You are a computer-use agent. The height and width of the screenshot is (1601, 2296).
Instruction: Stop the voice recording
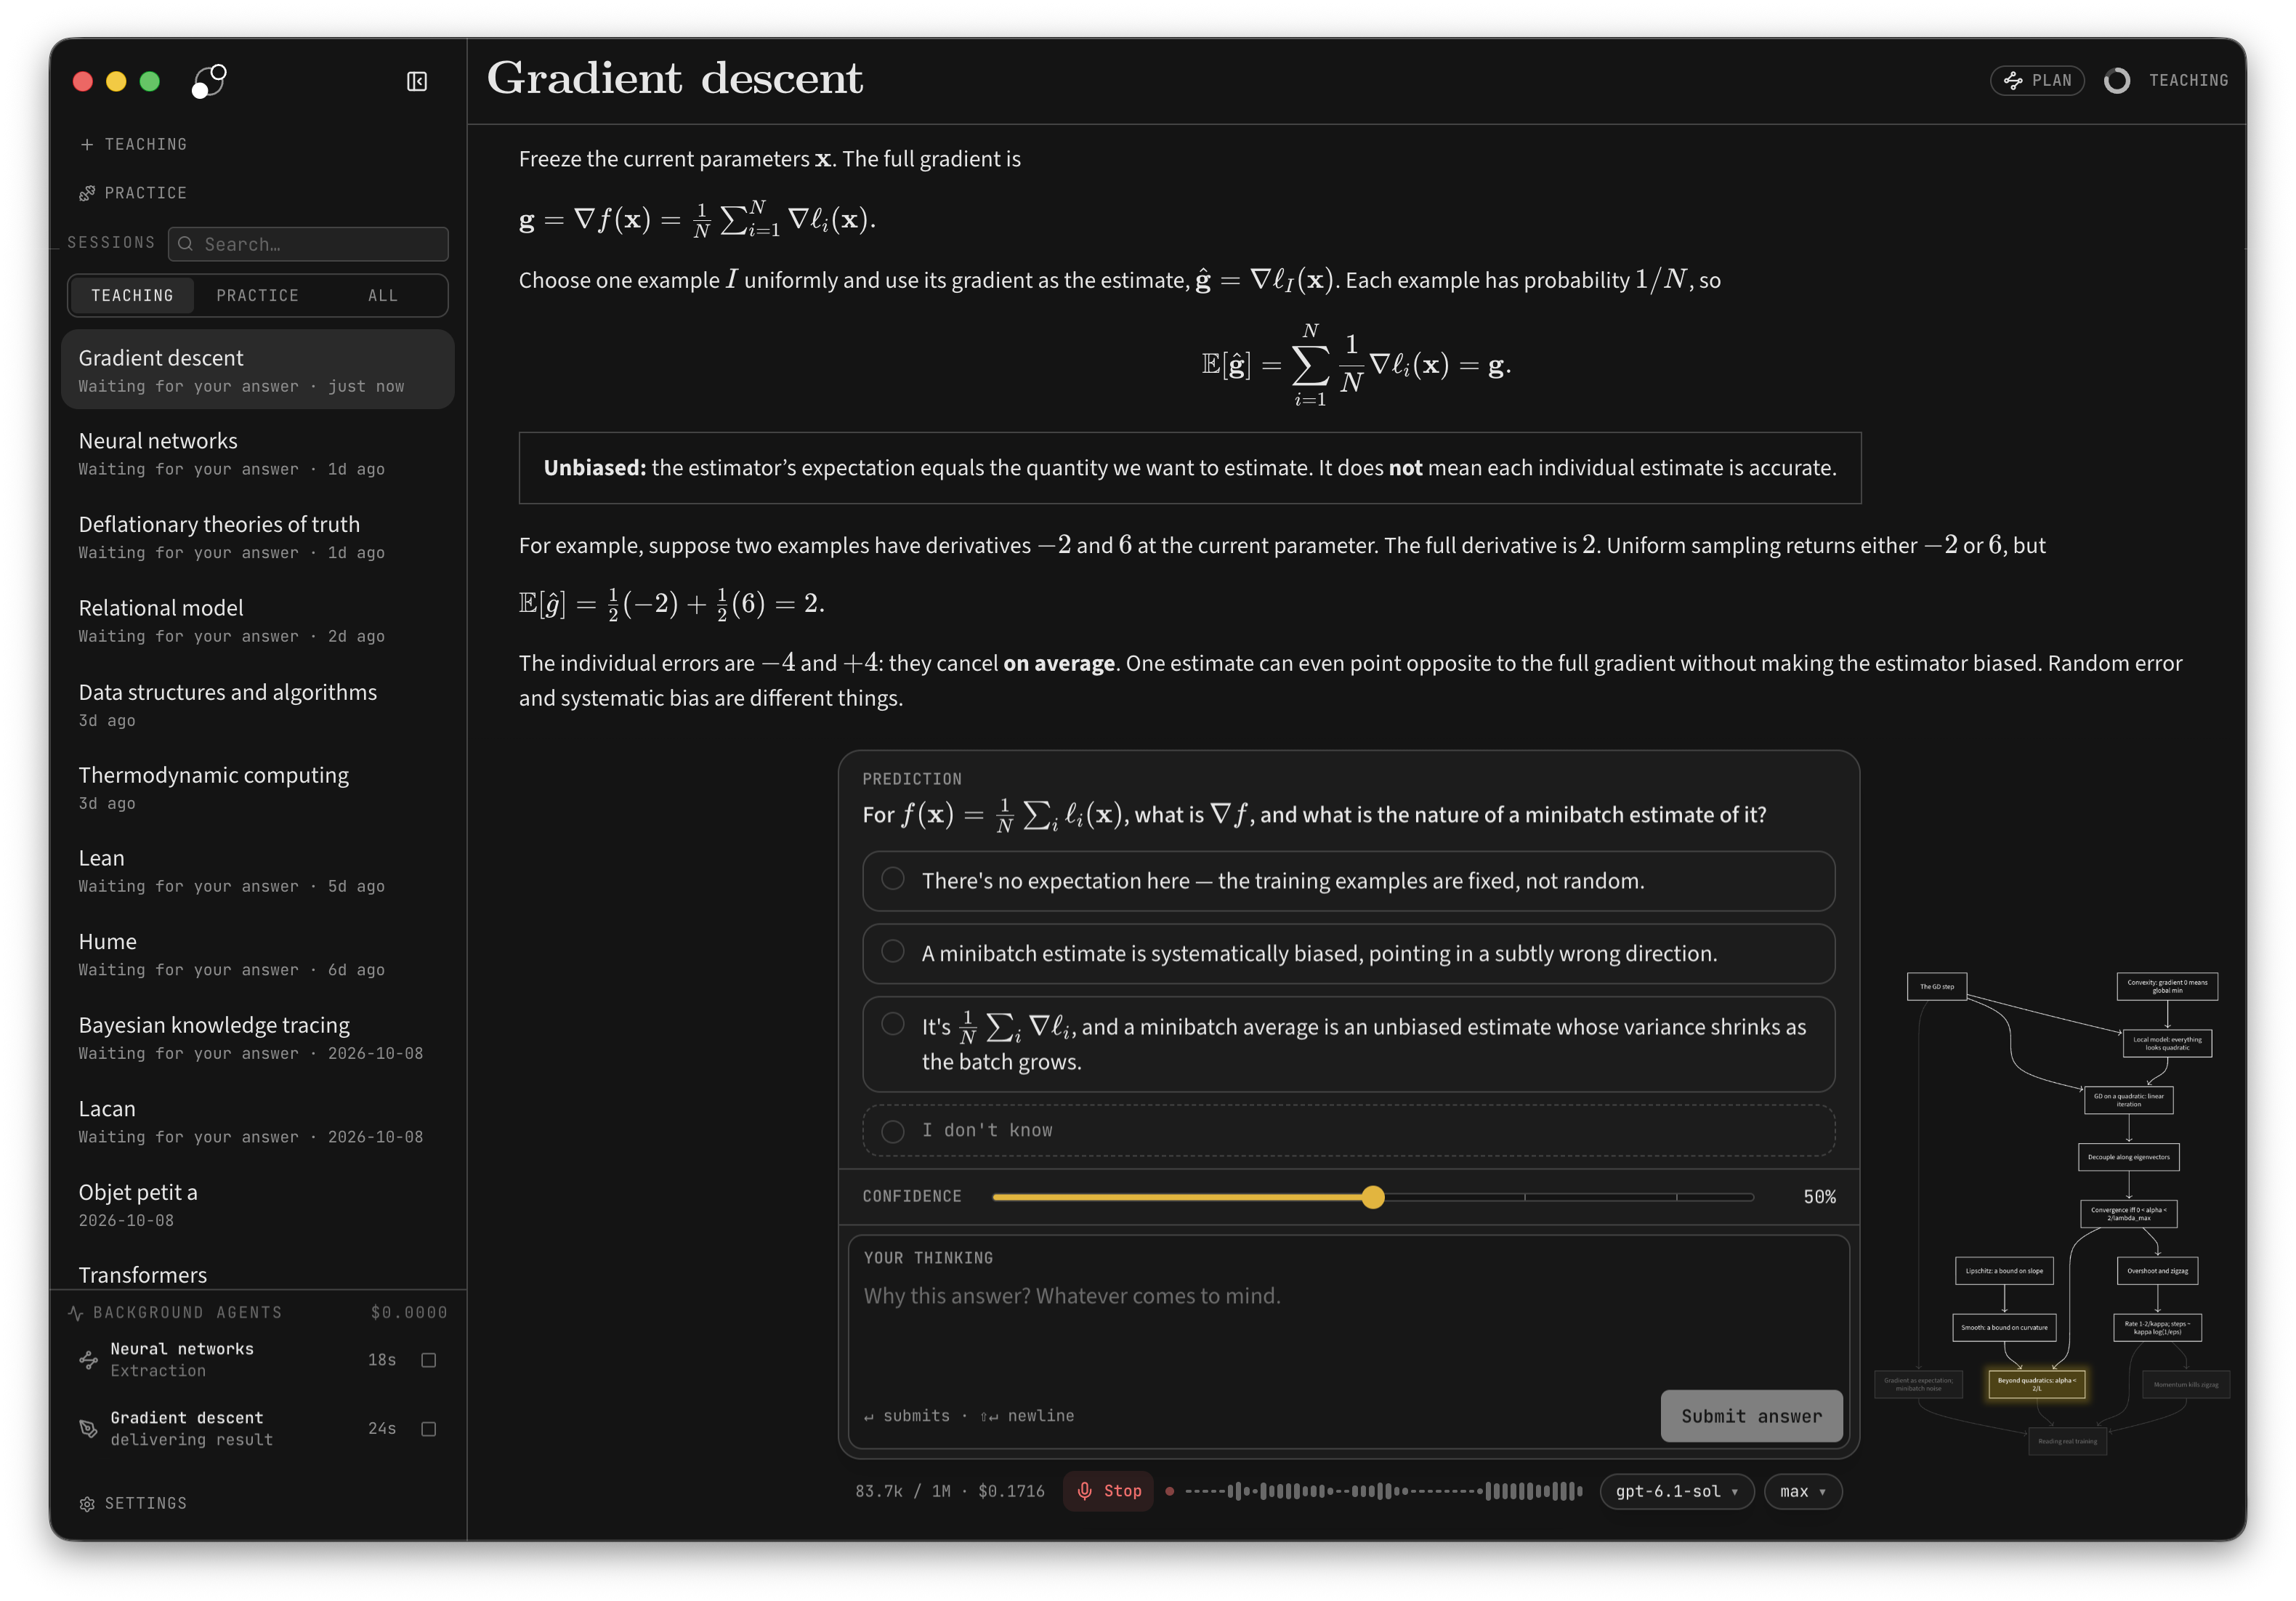(x=1108, y=1491)
